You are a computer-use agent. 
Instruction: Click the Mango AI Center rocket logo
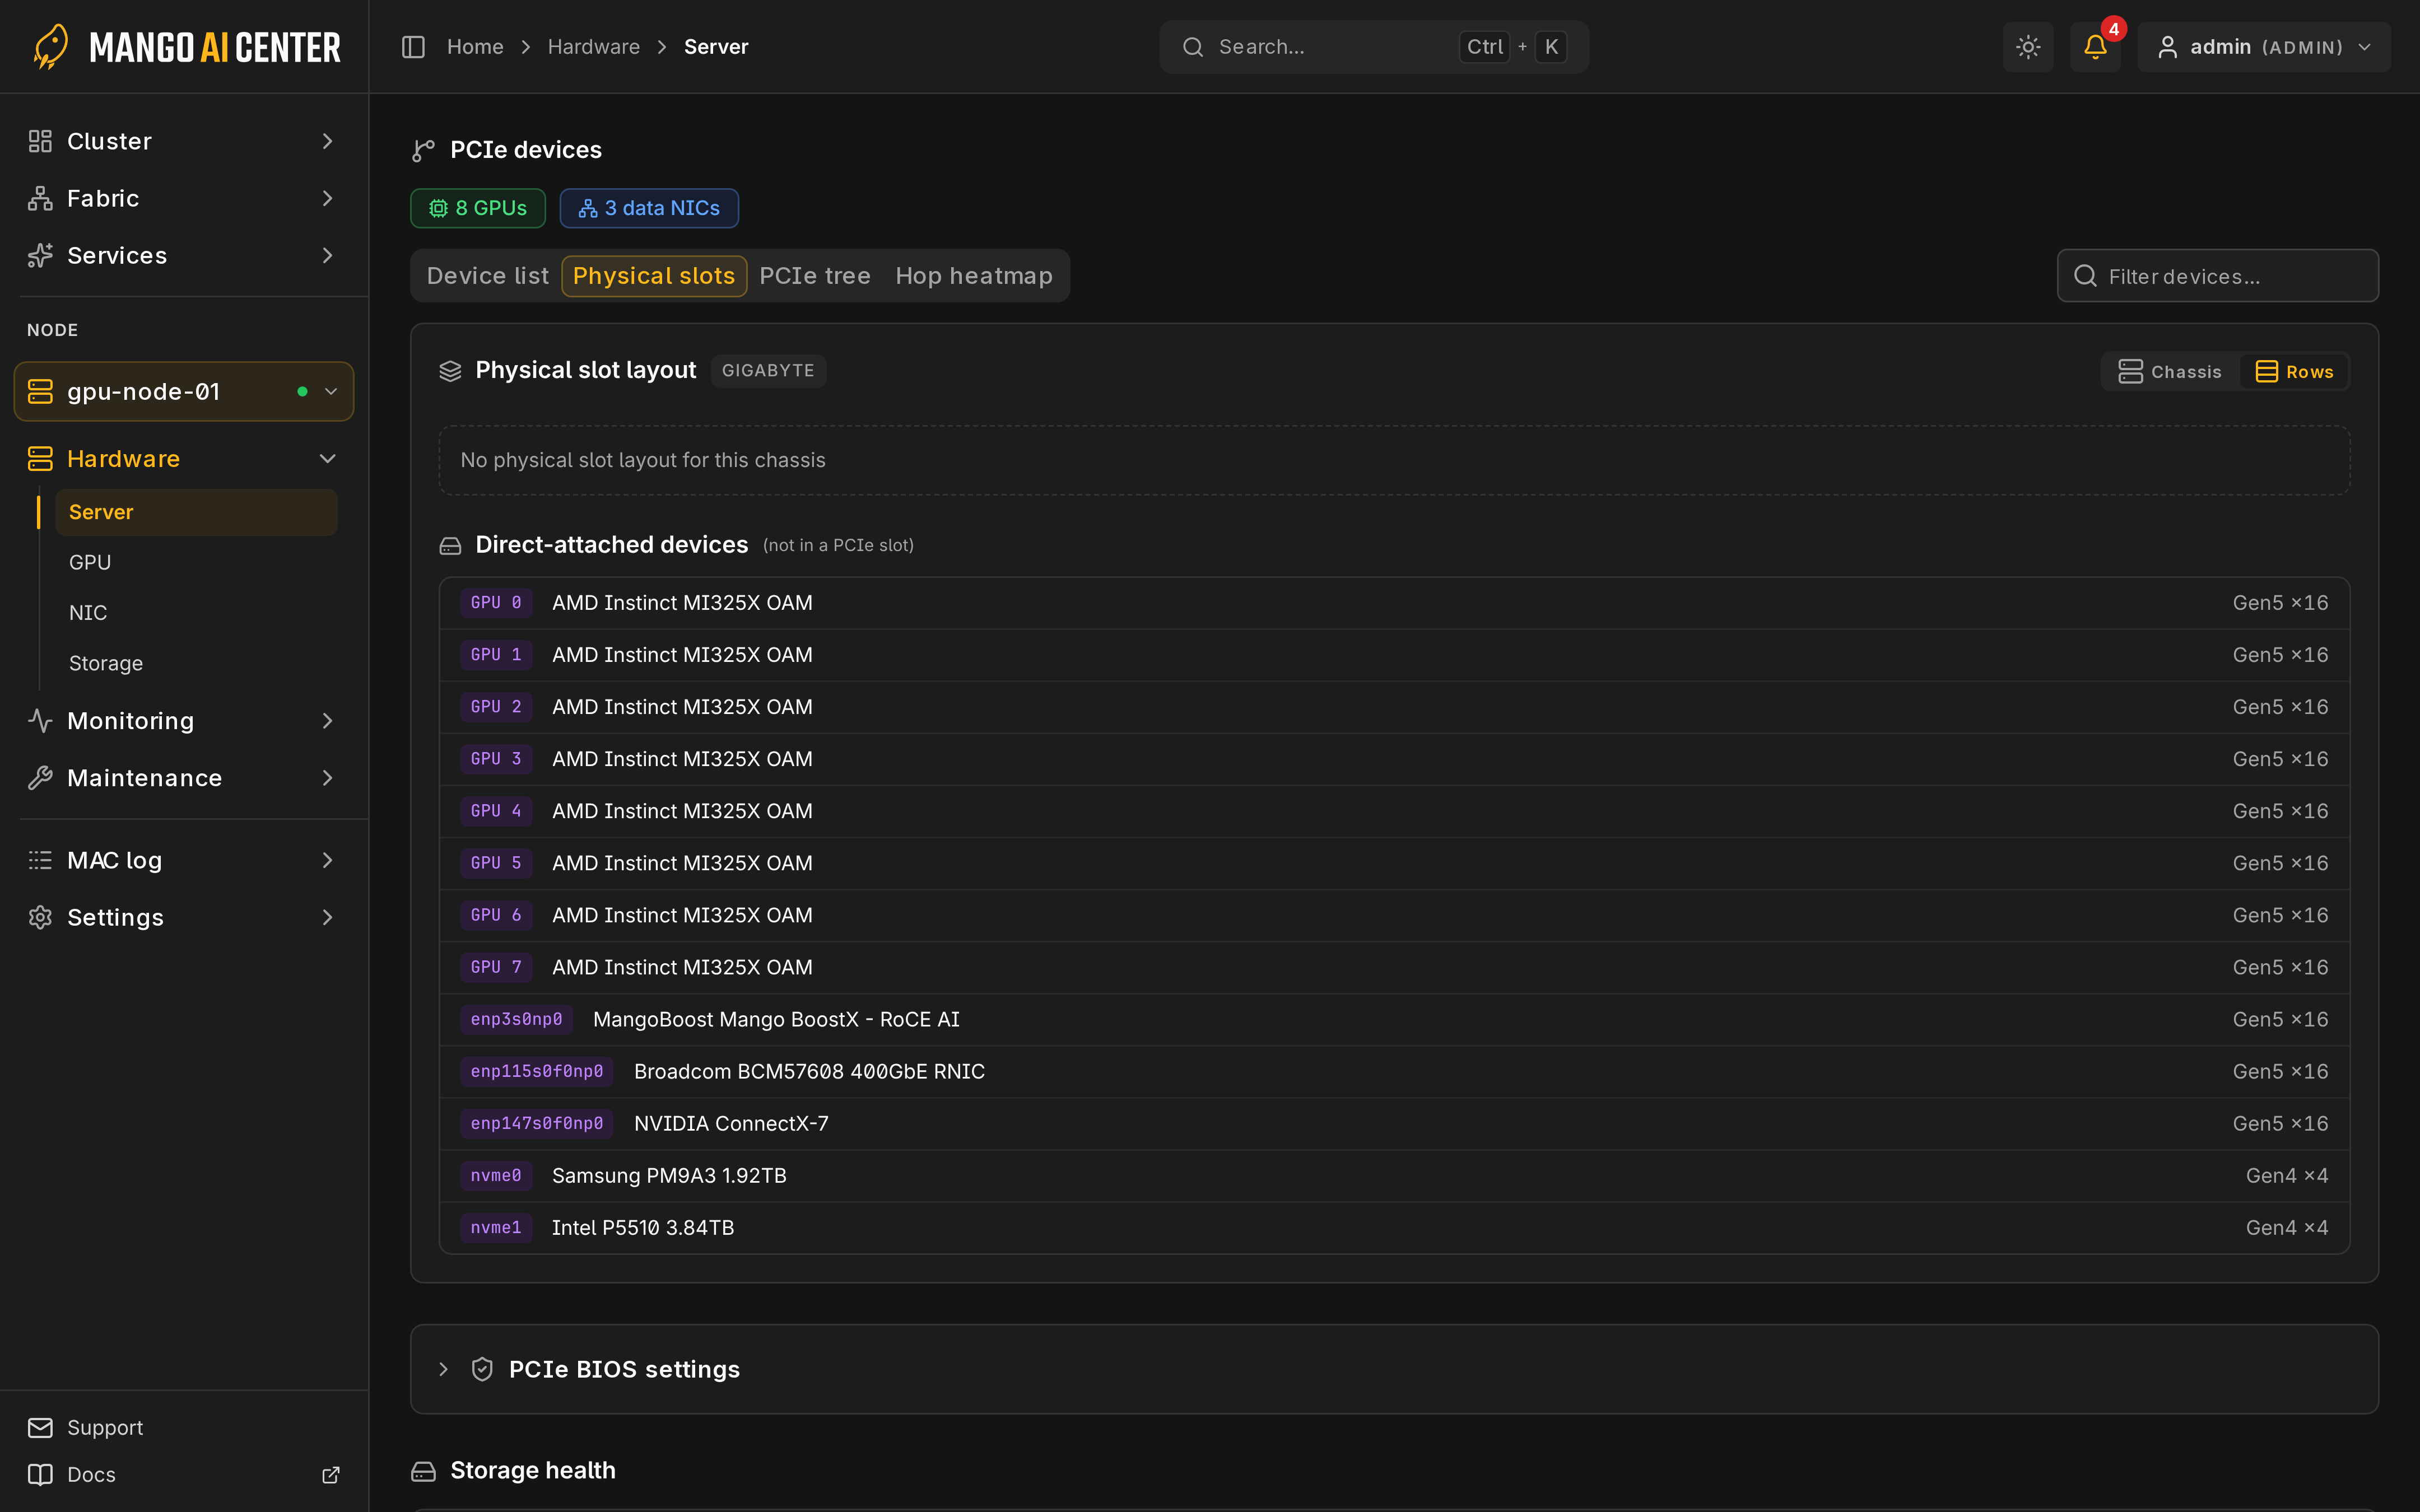point(51,47)
